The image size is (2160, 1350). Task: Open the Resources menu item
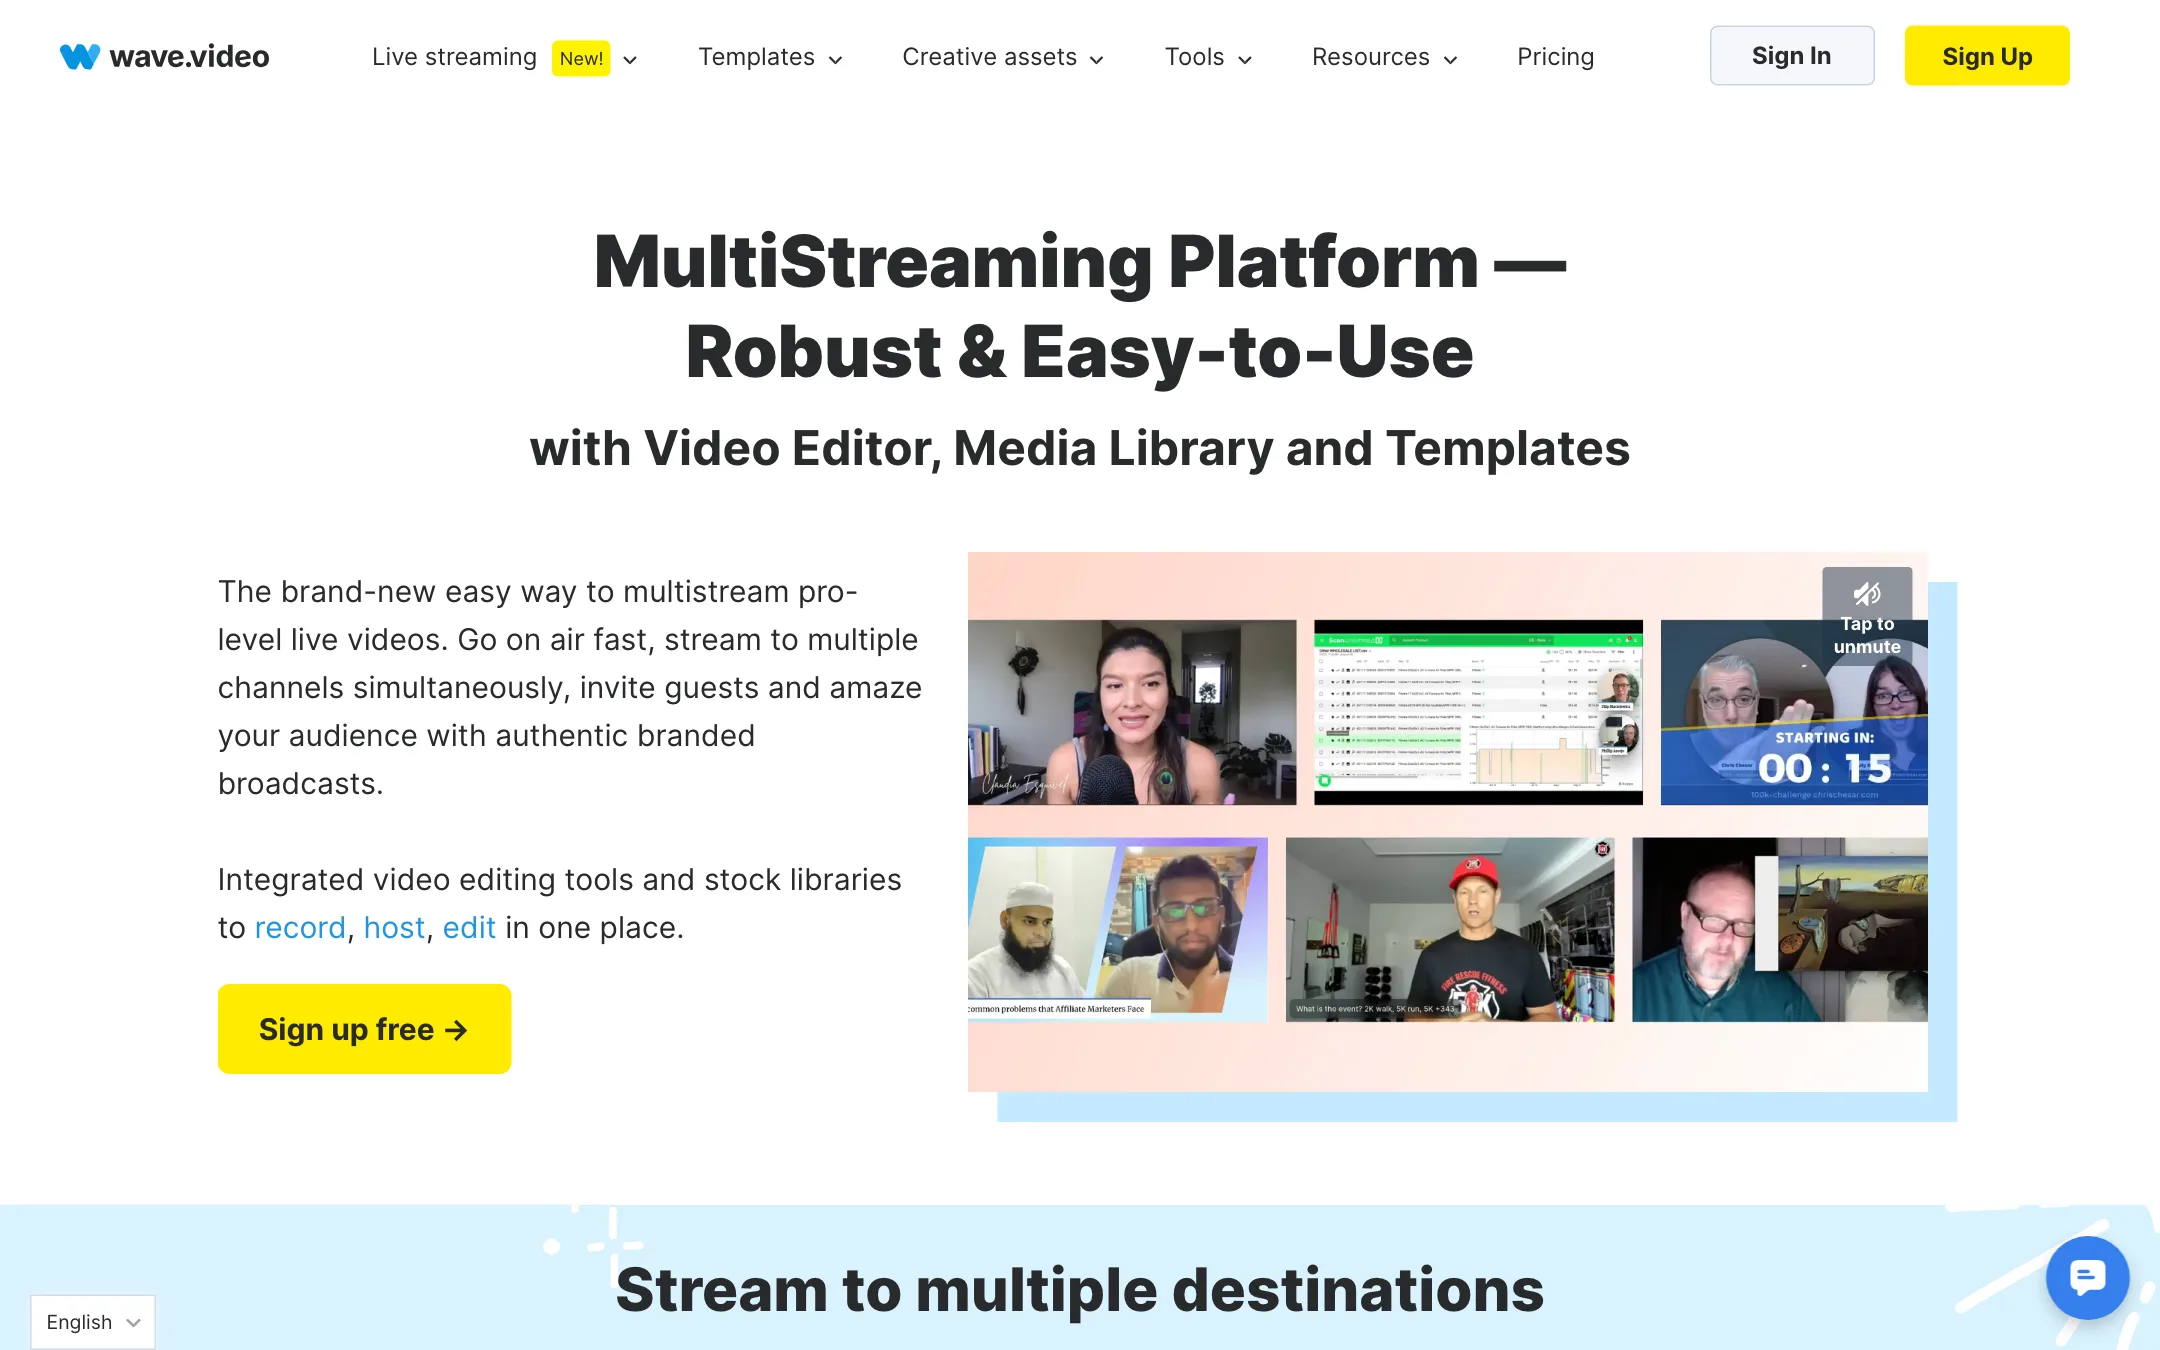pos(1370,57)
